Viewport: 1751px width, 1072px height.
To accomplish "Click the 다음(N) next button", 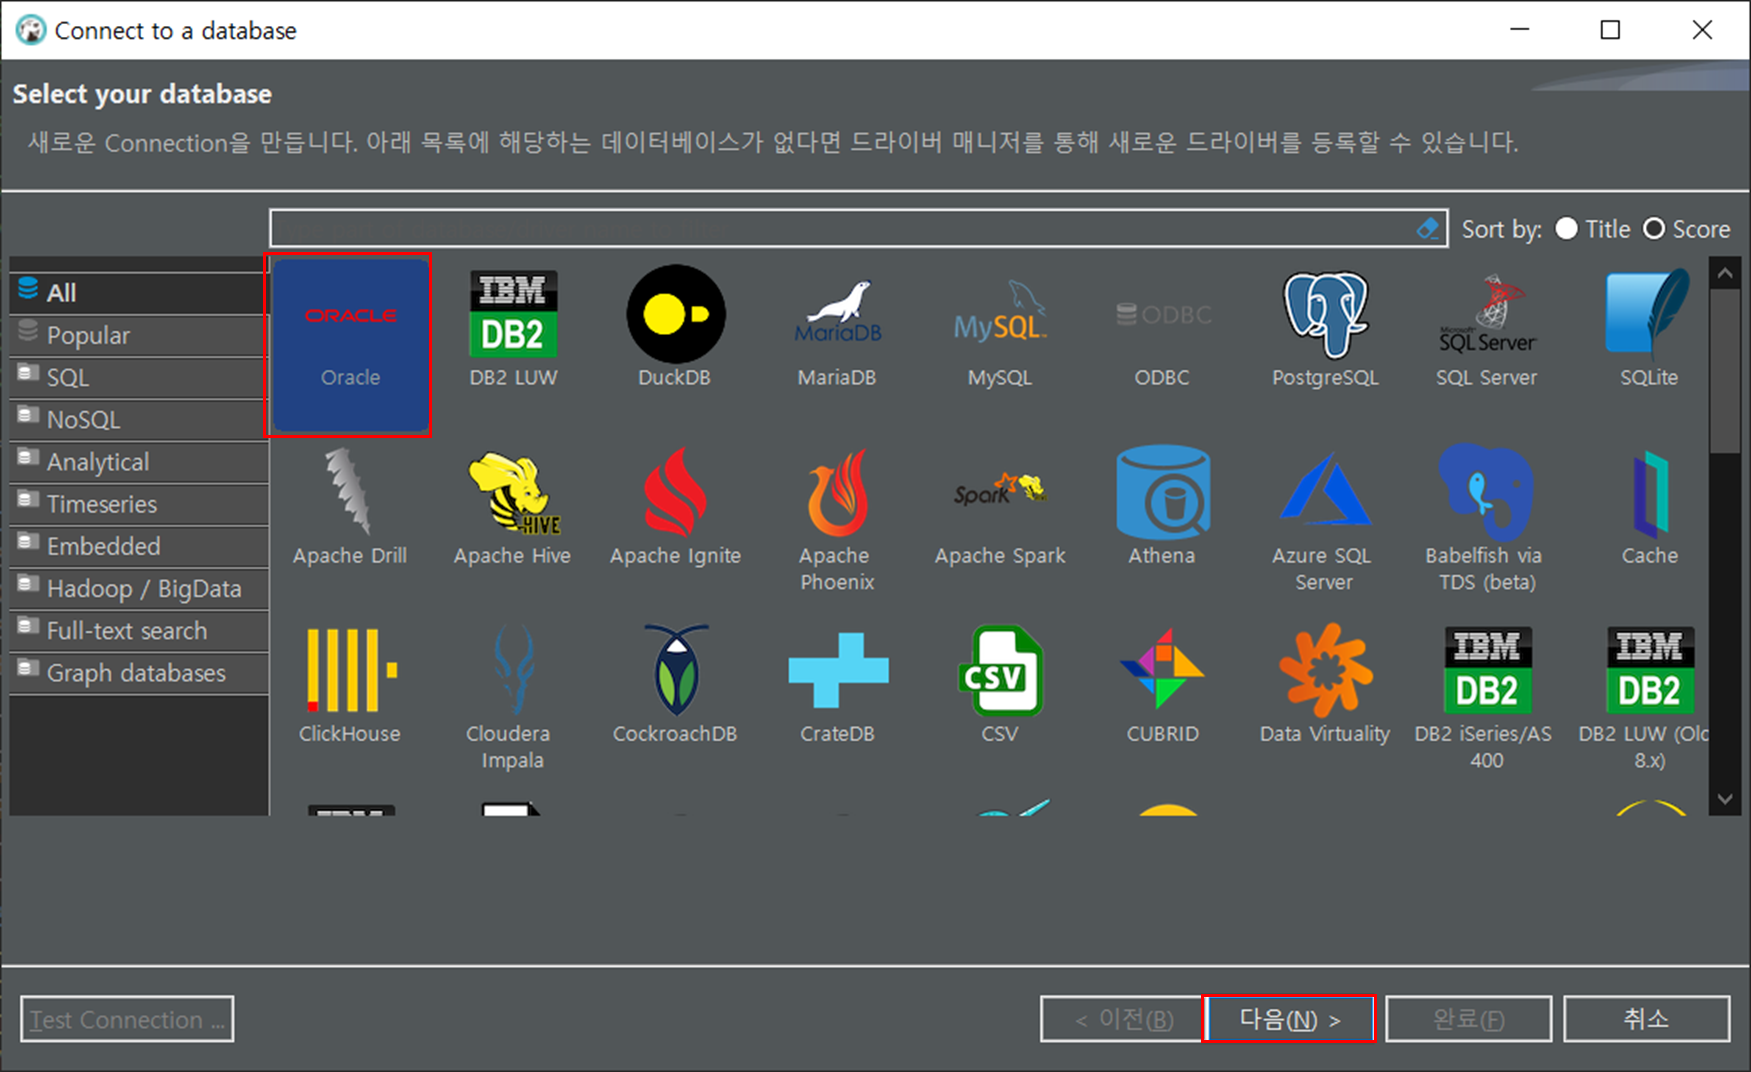I will click(1289, 1019).
